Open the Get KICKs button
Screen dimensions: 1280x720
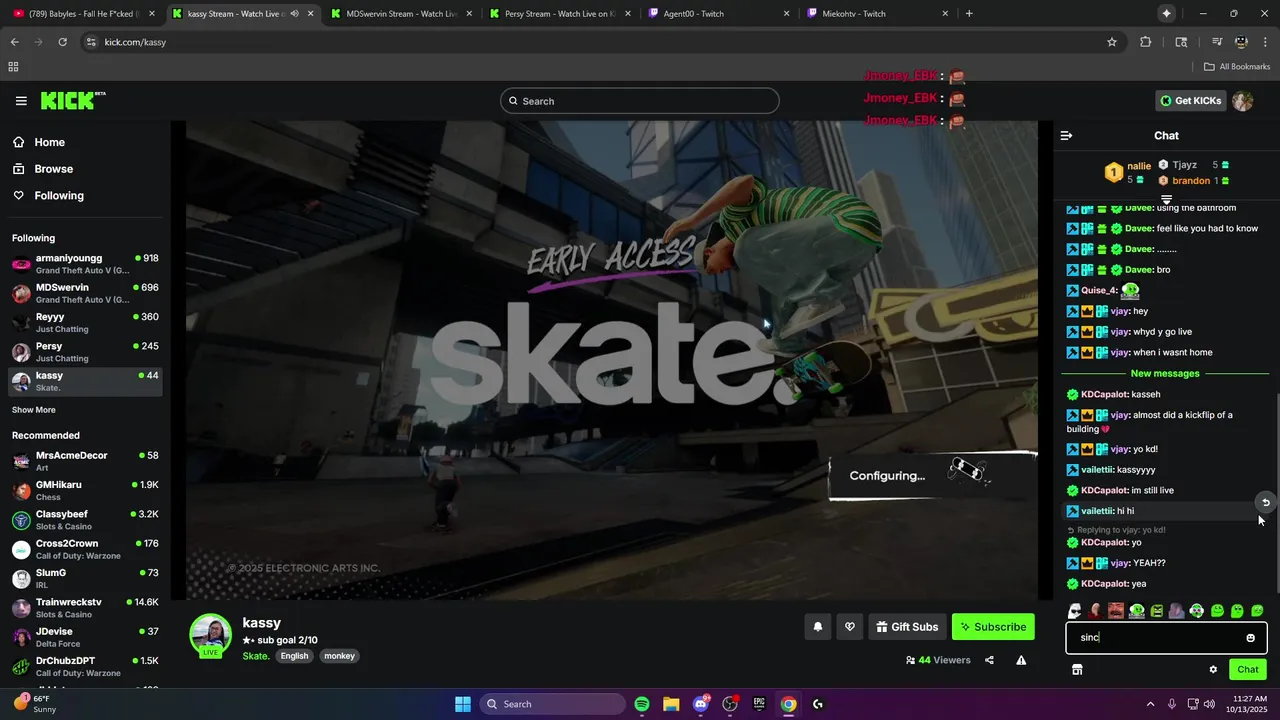(1190, 101)
